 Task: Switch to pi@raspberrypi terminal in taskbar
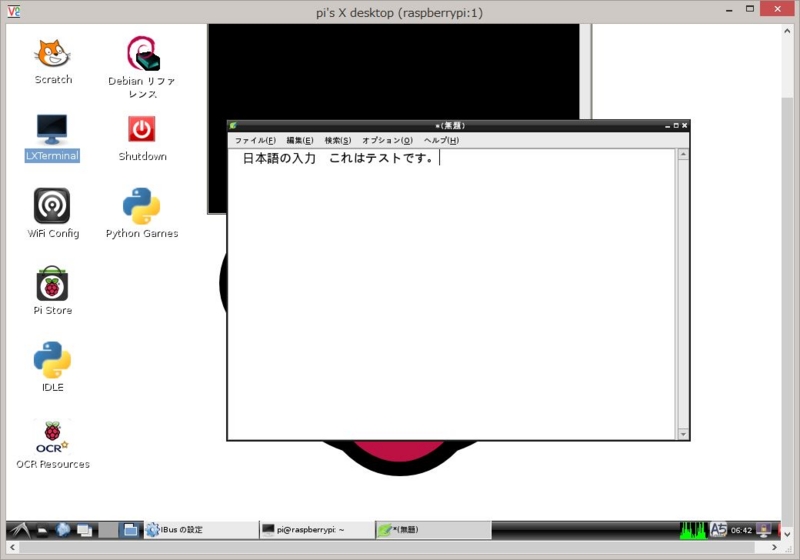tap(317, 530)
